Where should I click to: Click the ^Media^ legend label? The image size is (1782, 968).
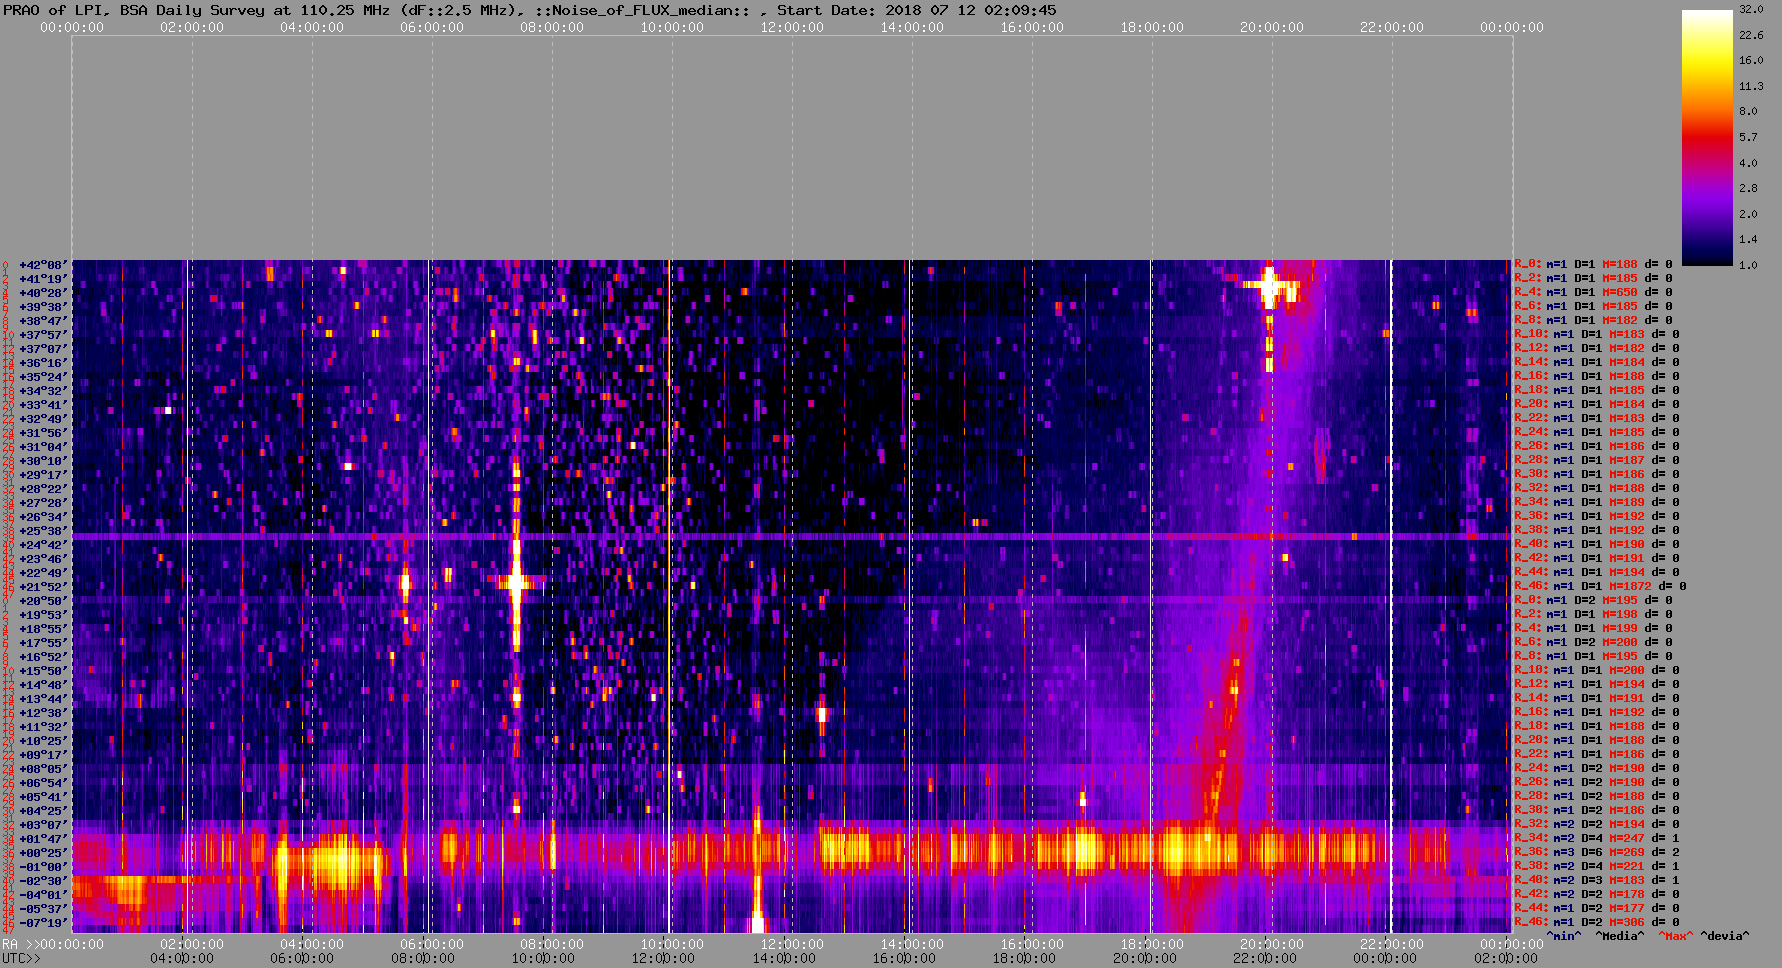click(1620, 937)
